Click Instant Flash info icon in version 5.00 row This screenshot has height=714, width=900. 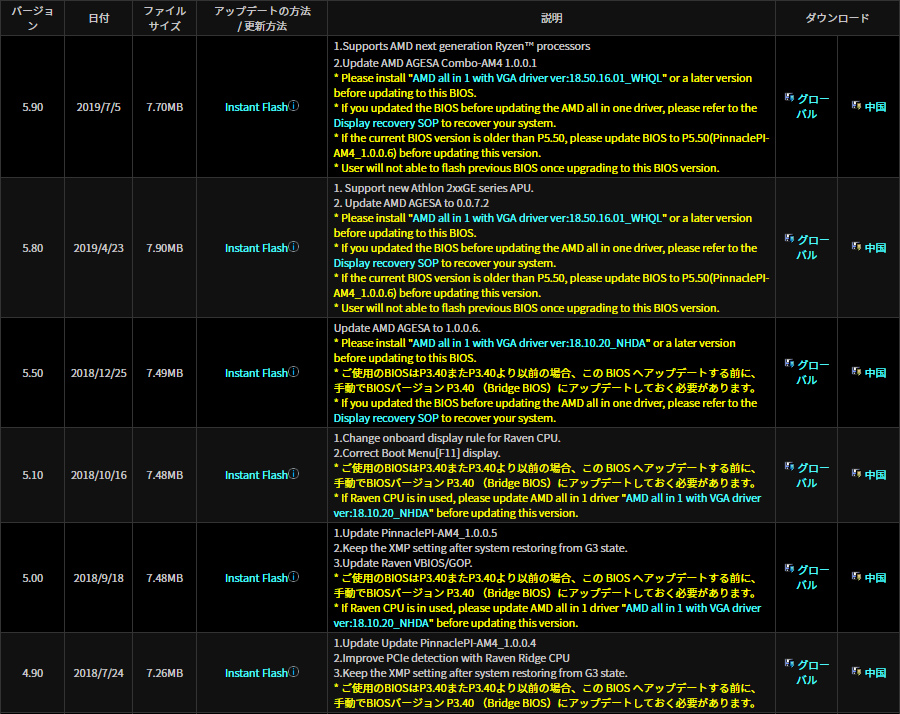click(x=294, y=577)
